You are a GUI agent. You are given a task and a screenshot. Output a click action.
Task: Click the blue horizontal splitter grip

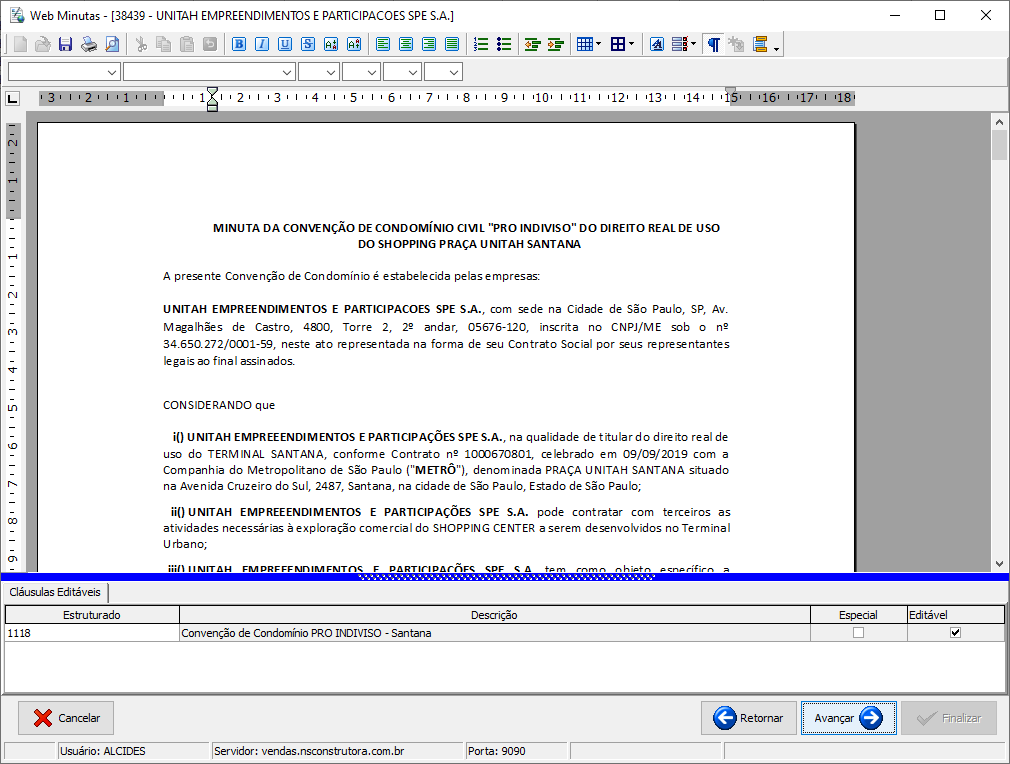click(x=506, y=577)
